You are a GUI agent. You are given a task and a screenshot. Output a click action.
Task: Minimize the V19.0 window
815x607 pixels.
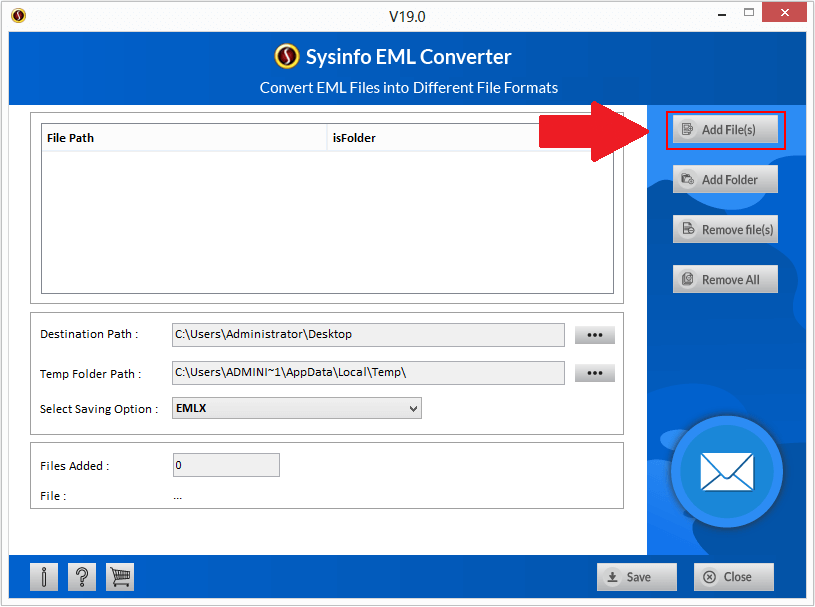pos(722,15)
